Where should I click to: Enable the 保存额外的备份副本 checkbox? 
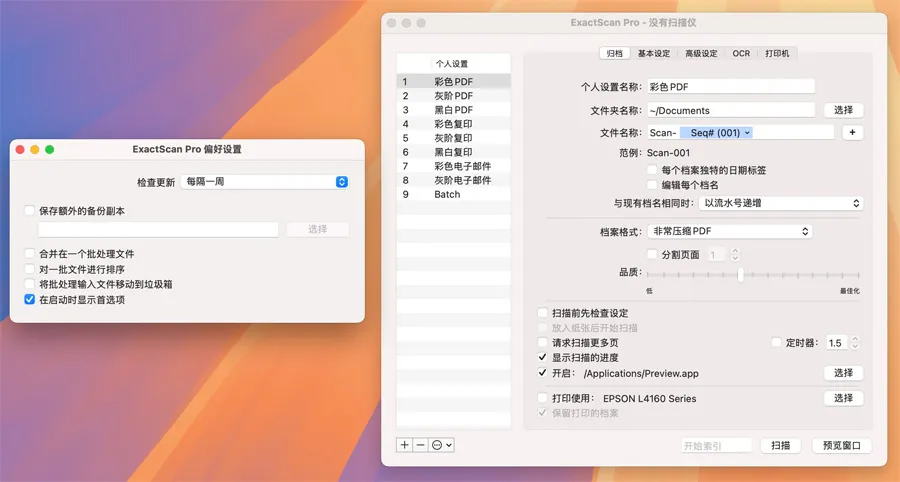click(x=30, y=211)
